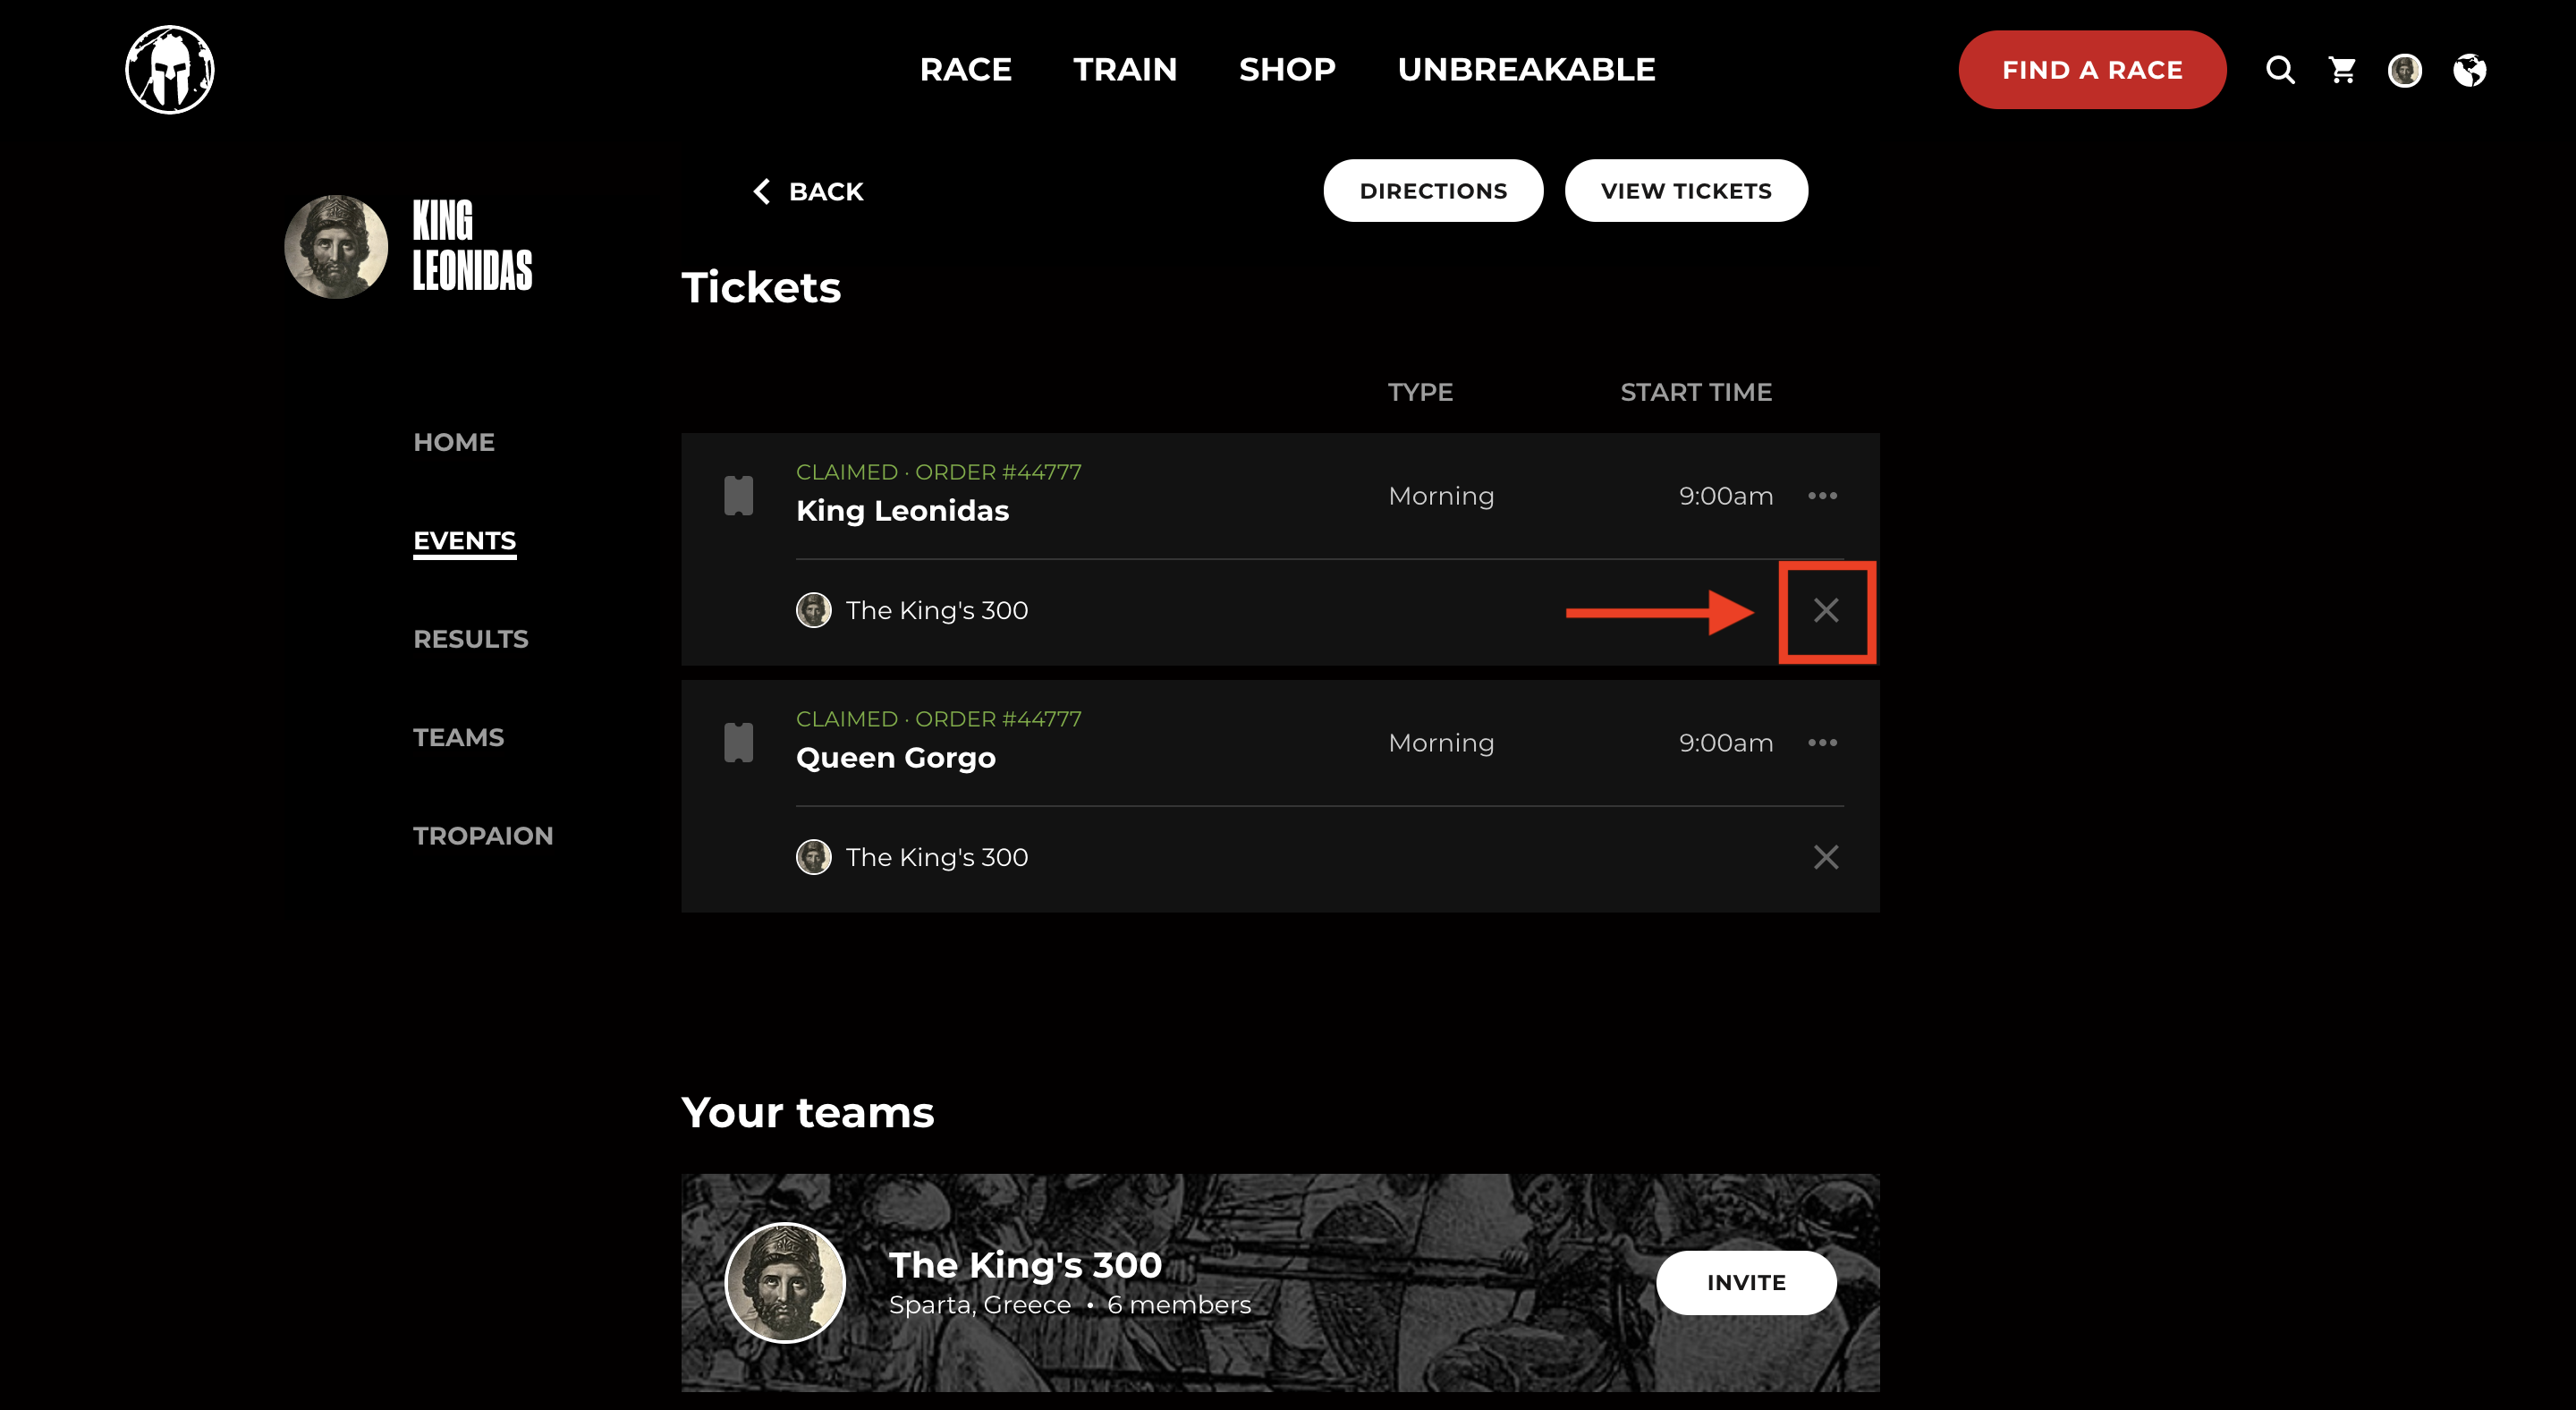Screen dimensions: 2576x1410
Task: Click The King's 300 team avatar under King Leonidas
Action: coord(813,610)
